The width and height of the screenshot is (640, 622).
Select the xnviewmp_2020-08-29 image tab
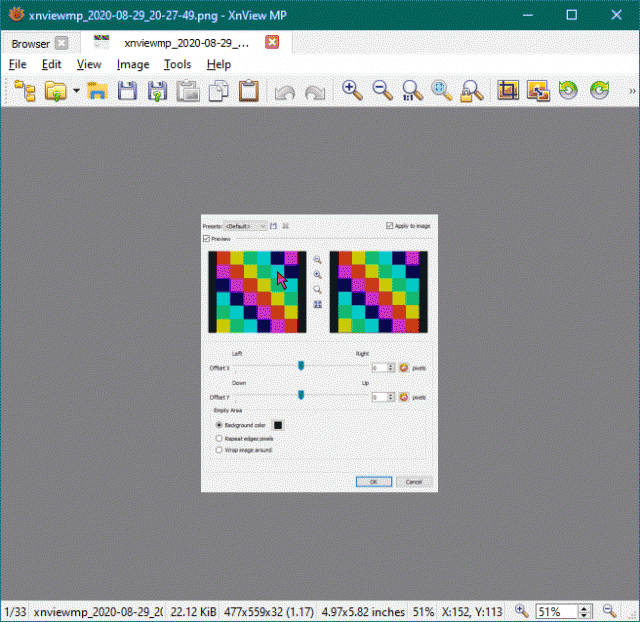coord(187,43)
